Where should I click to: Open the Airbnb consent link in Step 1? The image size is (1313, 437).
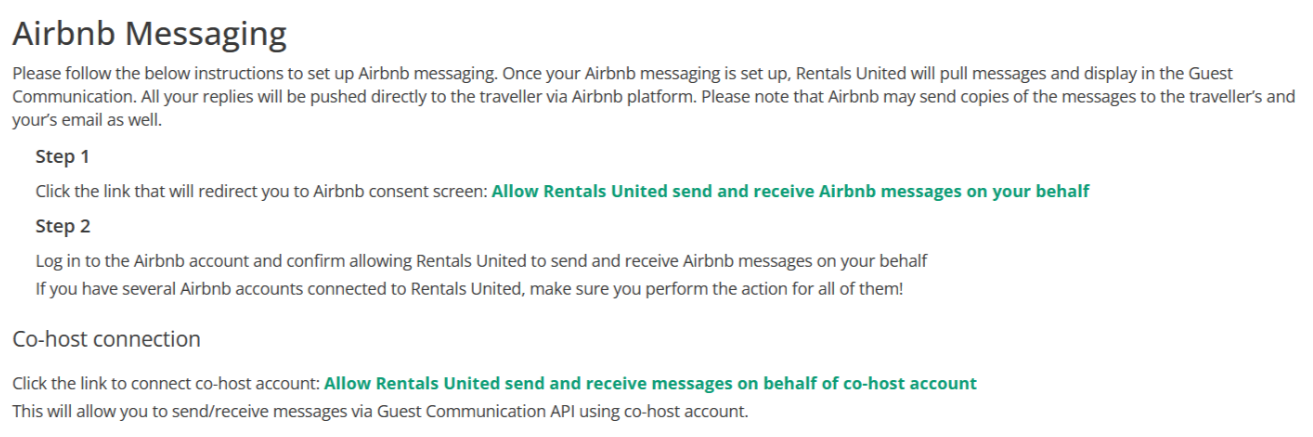coord(790,191)
